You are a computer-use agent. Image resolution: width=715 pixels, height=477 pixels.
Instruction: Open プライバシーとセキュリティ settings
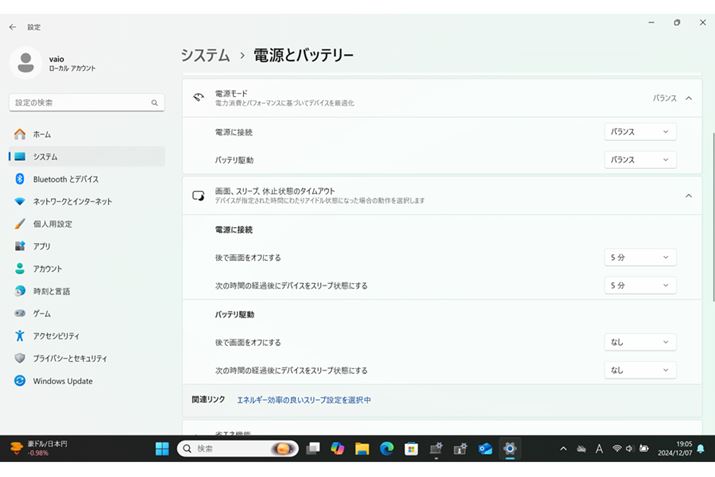click(70, 358)
